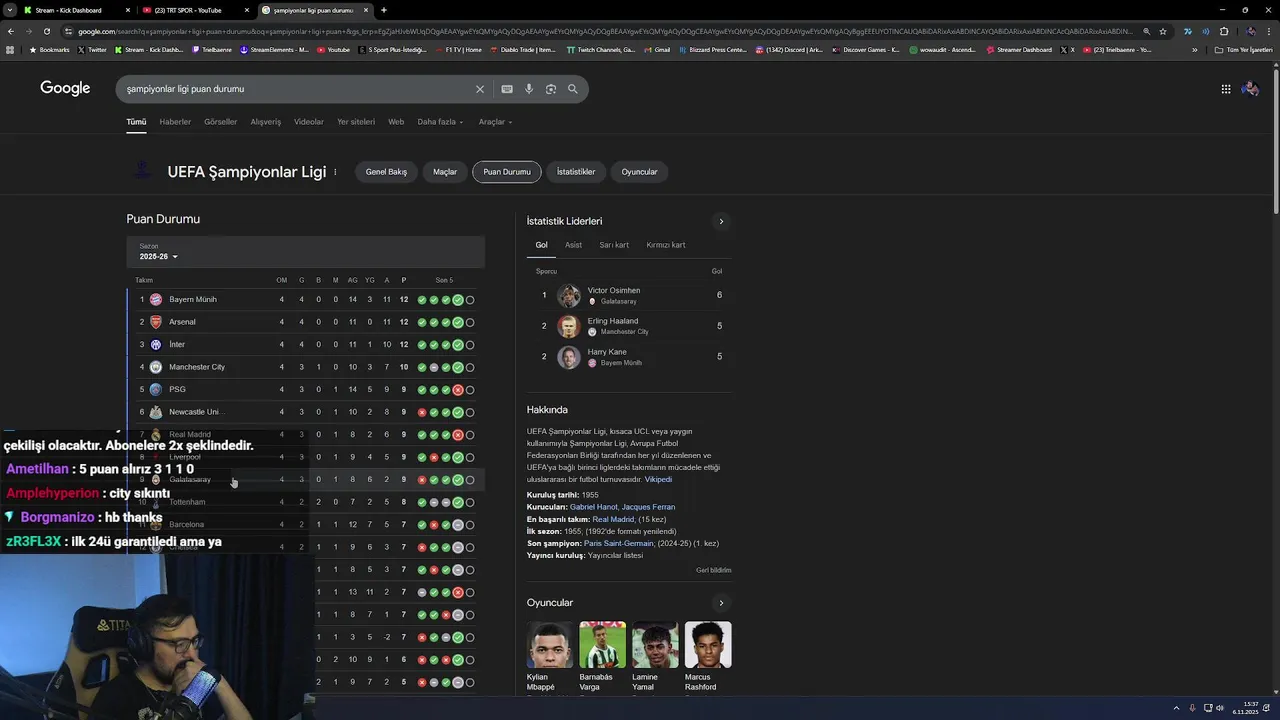Open the Paris Saint-Germain link
1280x720 pixels.
click(x=619, y=543)
